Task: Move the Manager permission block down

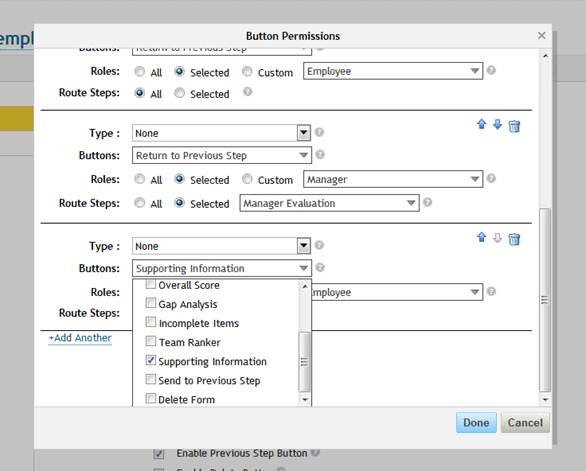Action: (x=497, y=124)
